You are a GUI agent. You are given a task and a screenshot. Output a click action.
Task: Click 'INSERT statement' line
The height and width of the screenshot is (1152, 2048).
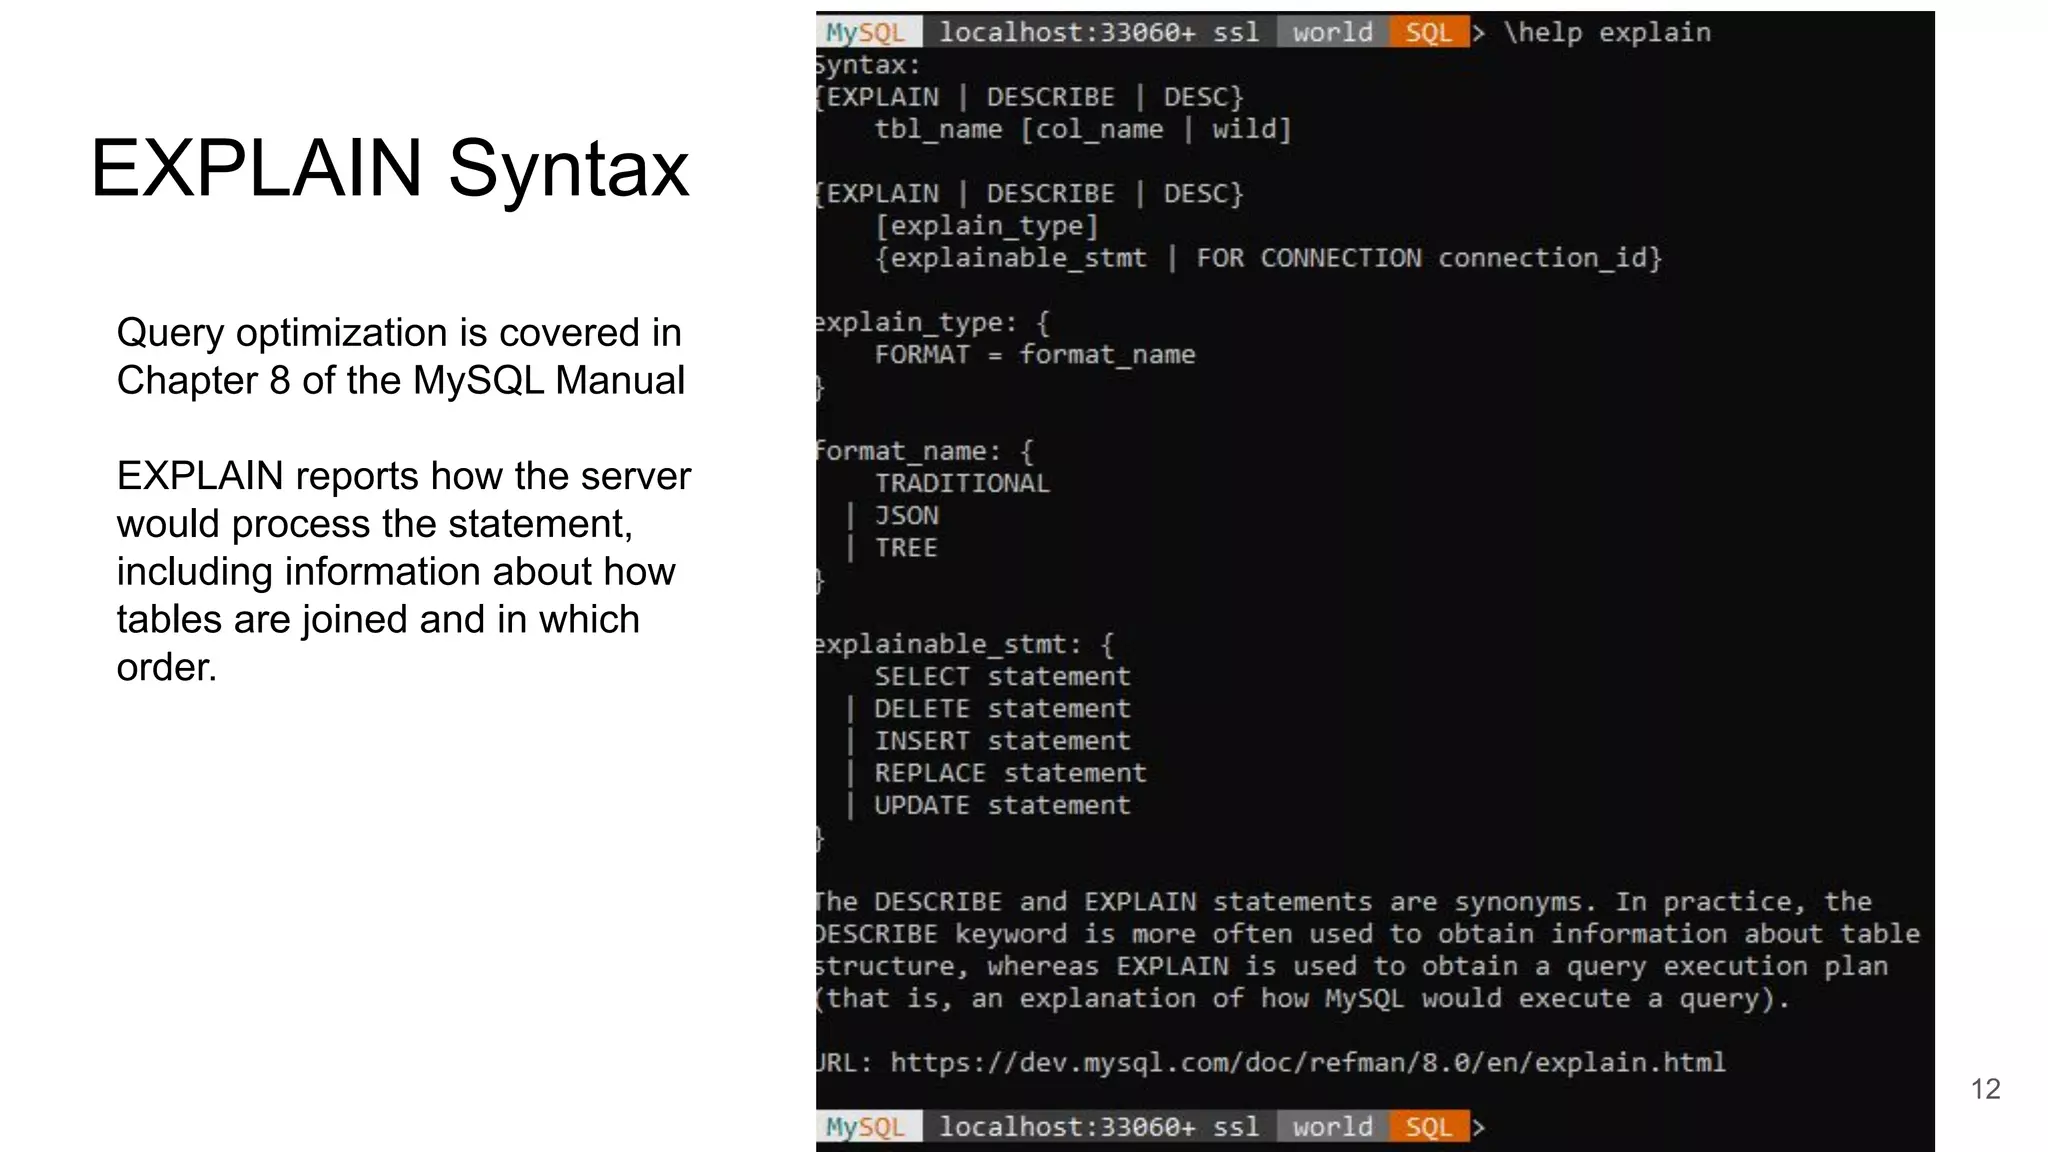coord(1002,741)
